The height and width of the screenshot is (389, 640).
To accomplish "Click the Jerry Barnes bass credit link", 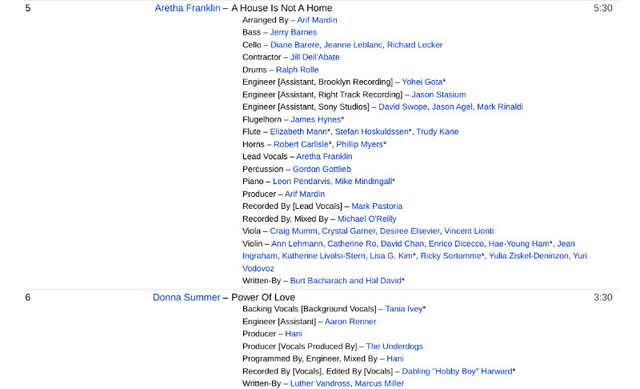I will pyautogui.click(x=293, y=32).
